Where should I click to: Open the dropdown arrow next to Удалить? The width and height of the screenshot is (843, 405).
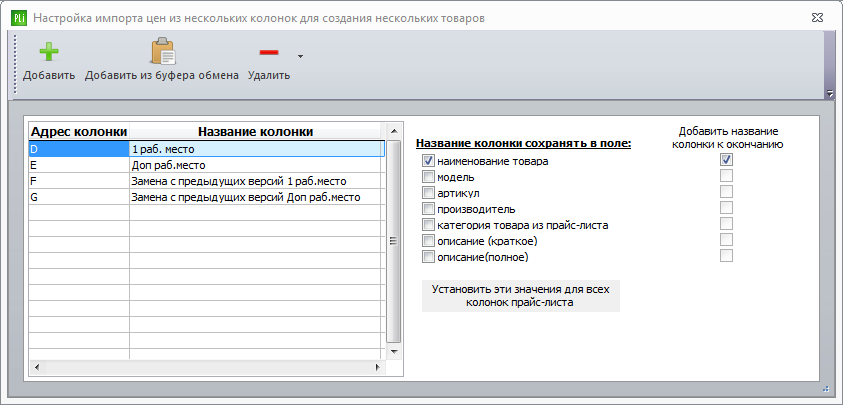point(301,56)
